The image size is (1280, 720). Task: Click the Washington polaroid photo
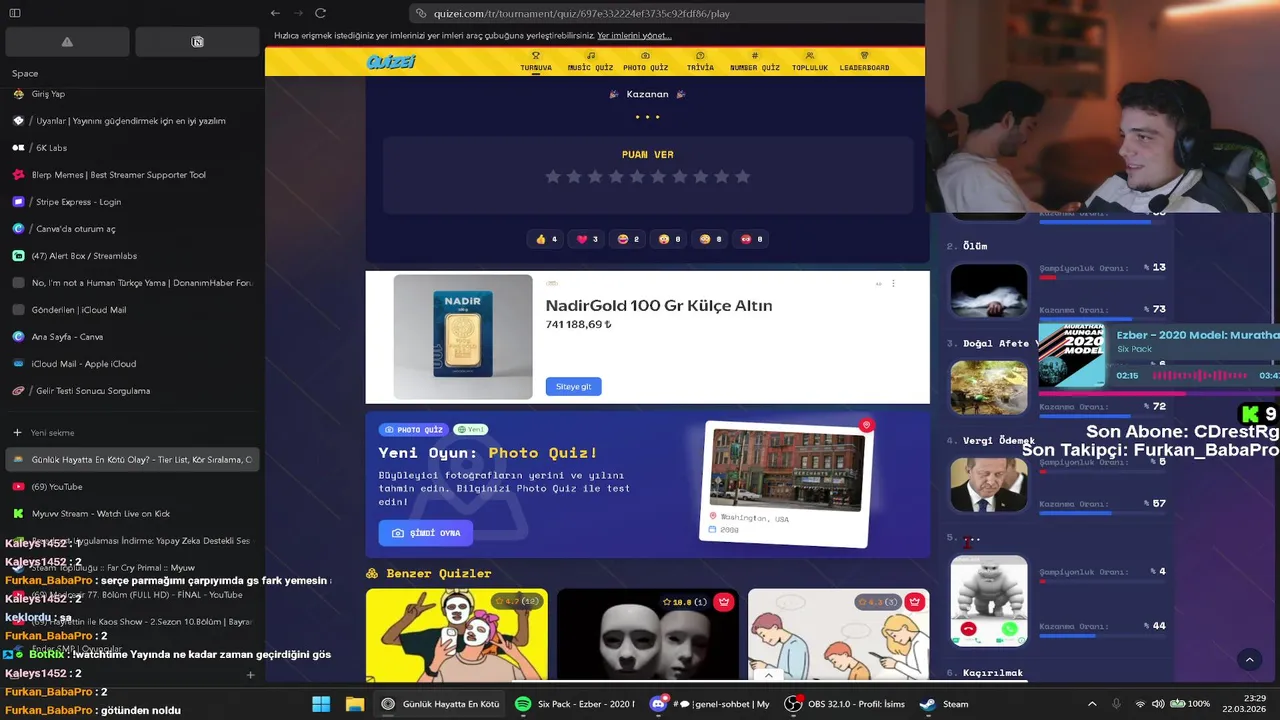[788, 483]
